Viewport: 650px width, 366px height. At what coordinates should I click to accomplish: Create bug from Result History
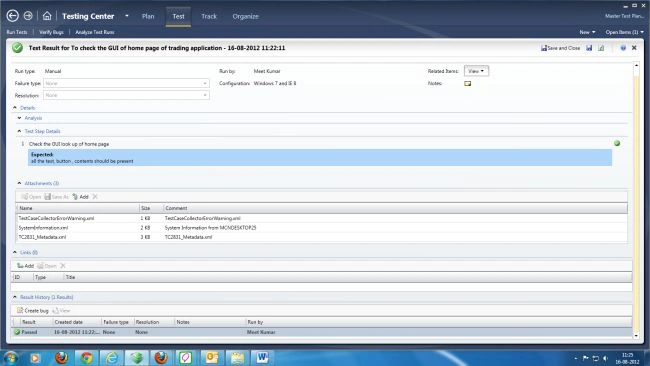point(33,310)
